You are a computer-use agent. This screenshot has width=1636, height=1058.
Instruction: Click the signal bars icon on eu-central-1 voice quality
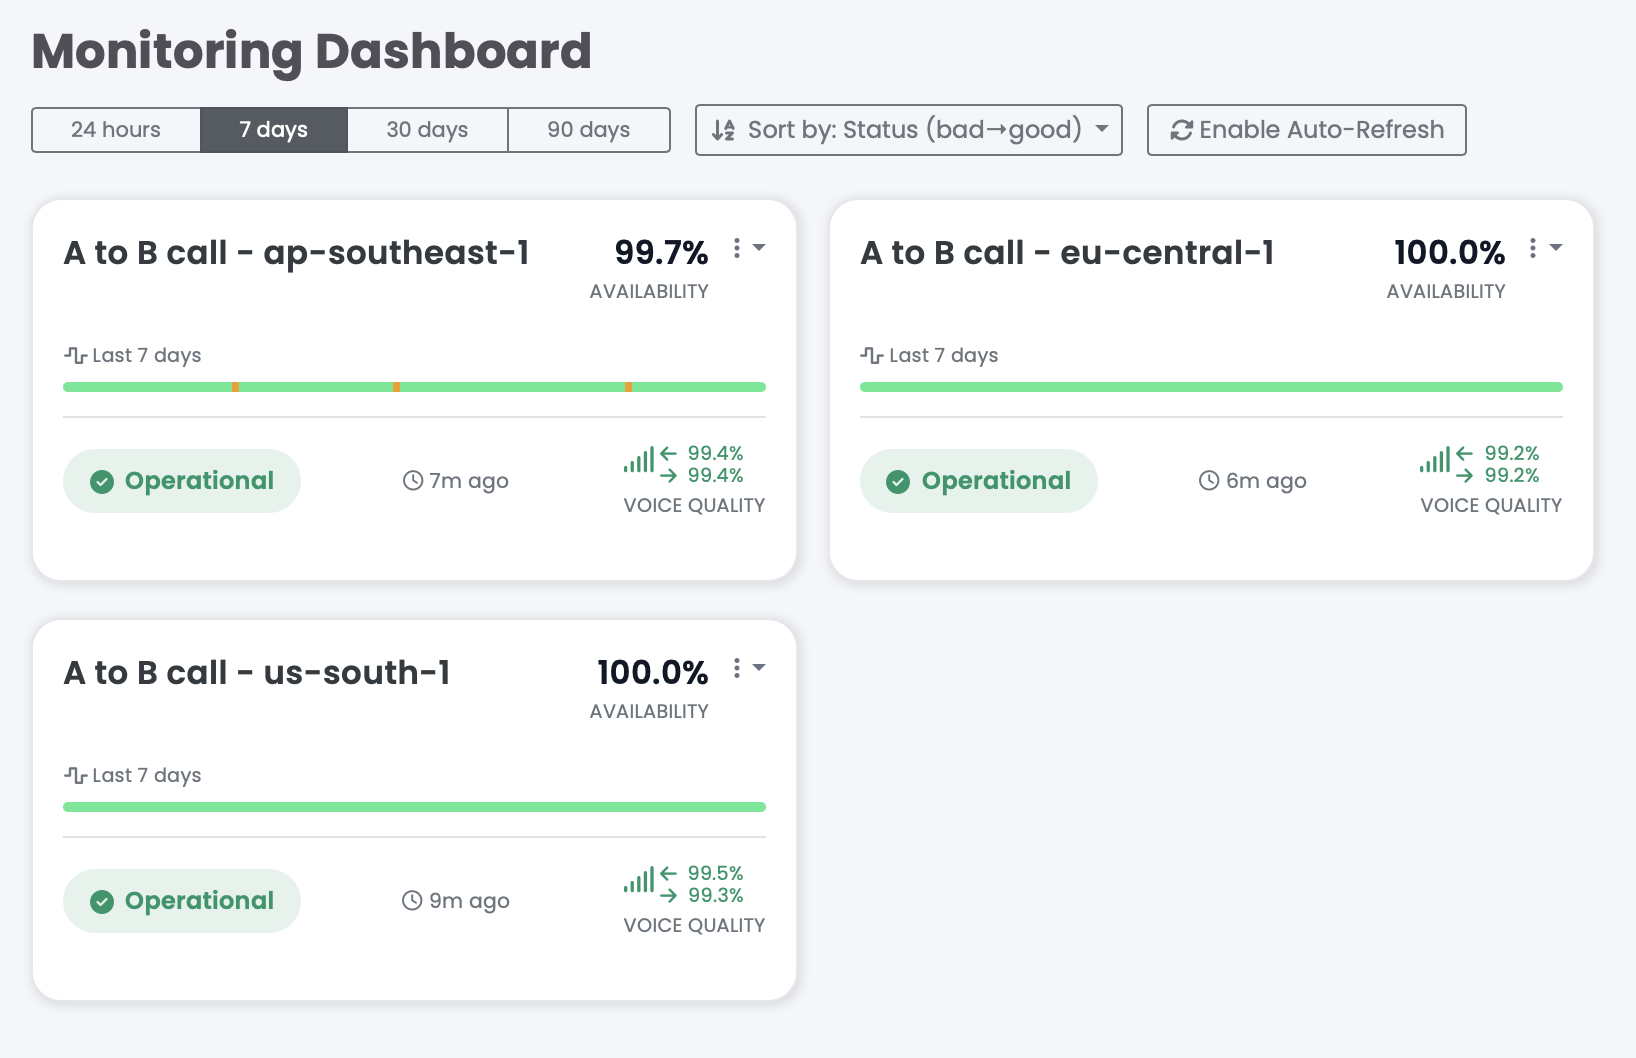(1436, 462)
